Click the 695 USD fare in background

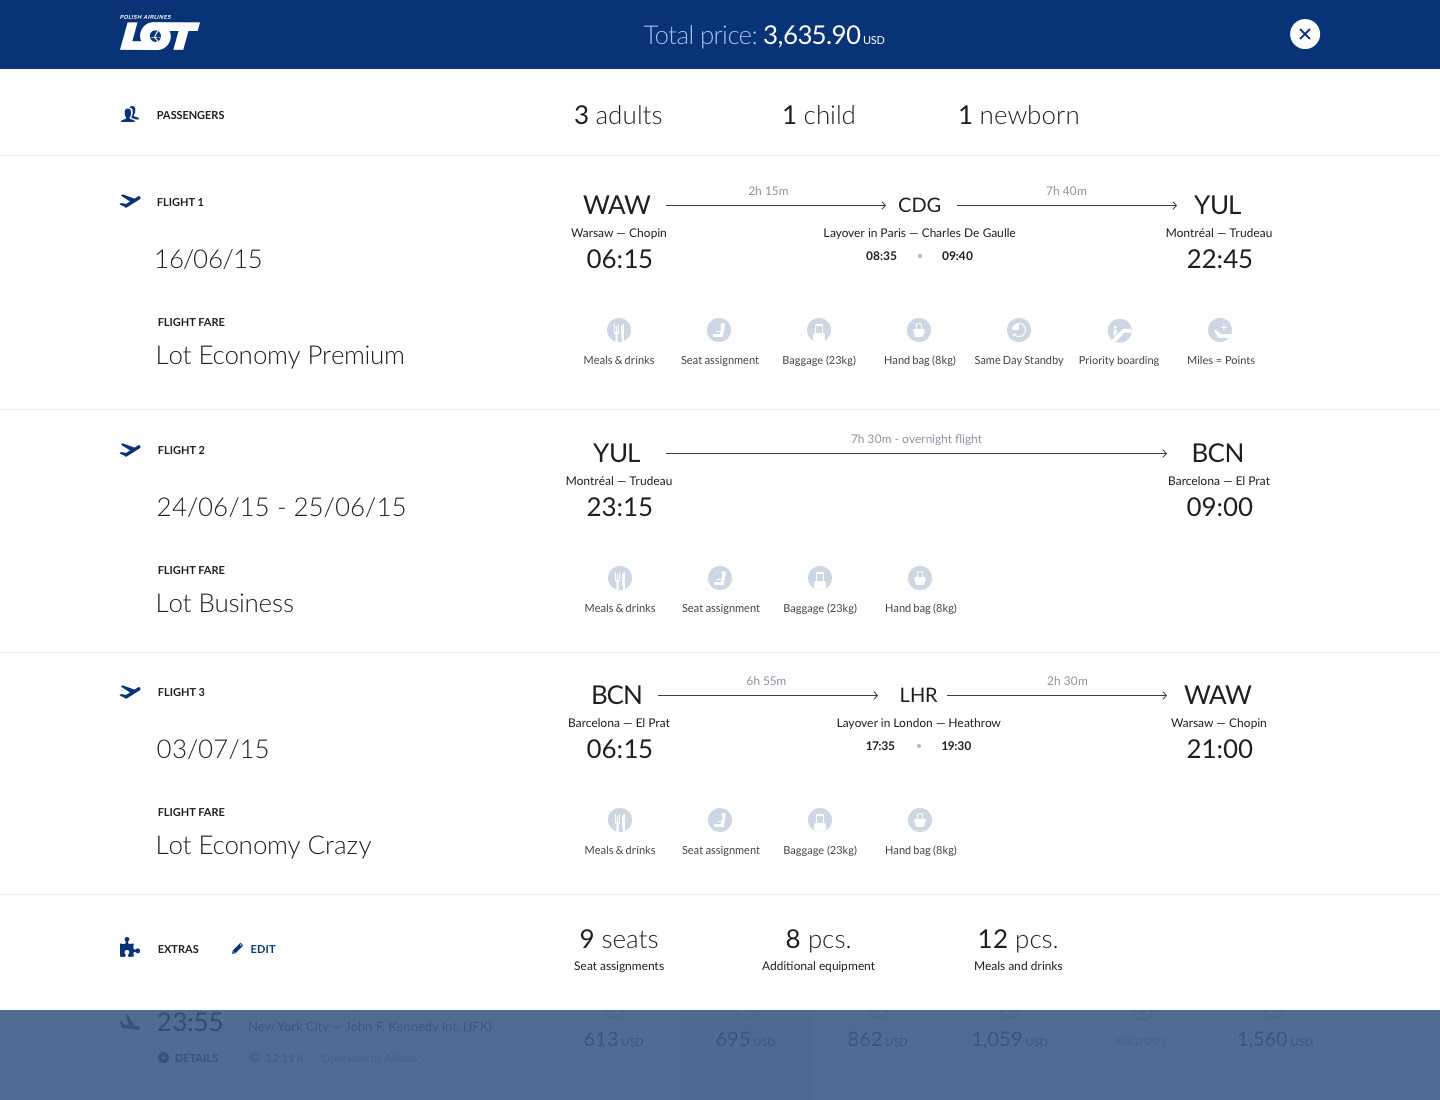click(x=745, y=1040)
